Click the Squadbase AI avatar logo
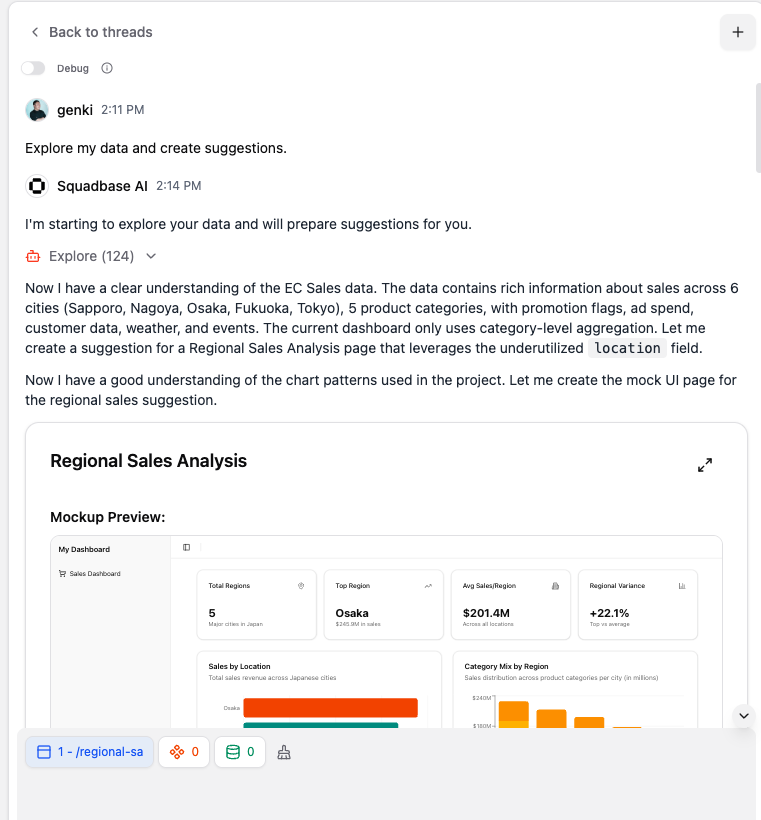 click(37, 186)
